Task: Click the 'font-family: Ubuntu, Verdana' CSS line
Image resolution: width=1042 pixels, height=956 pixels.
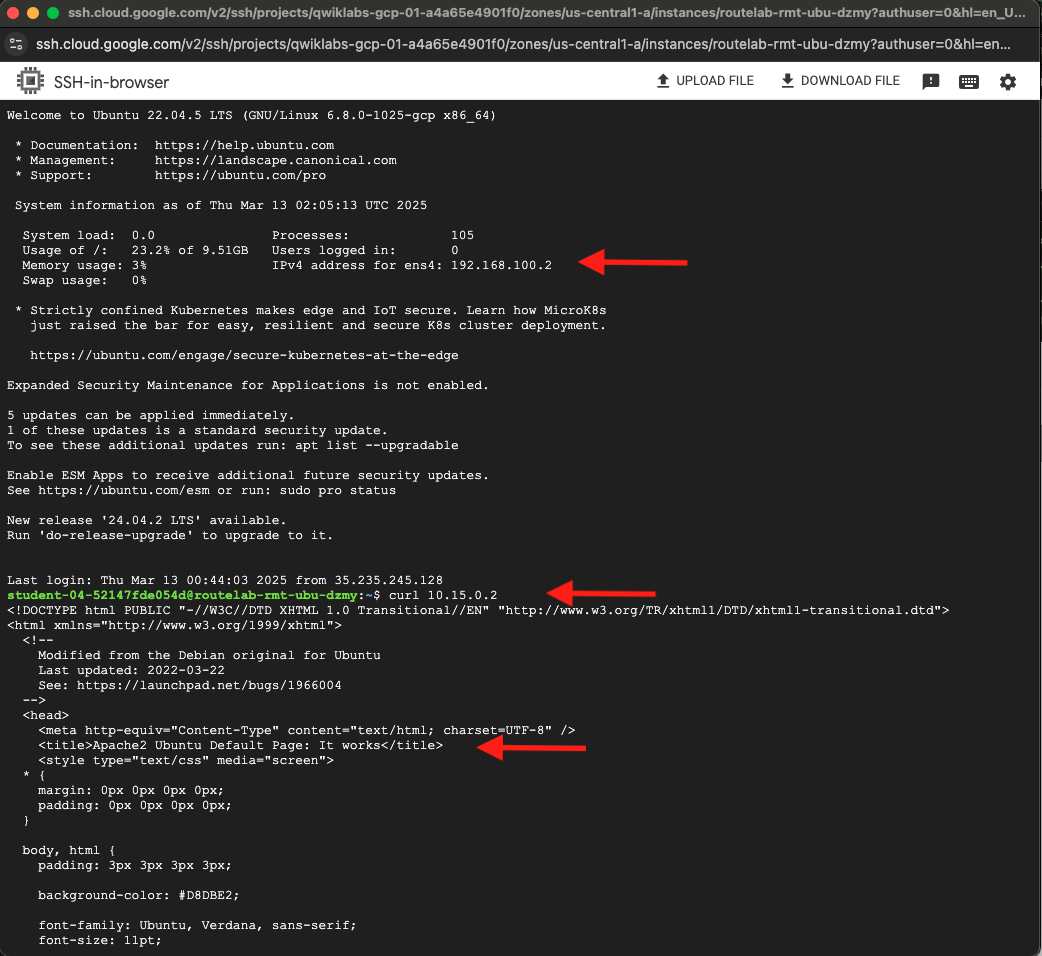Action: pyautogui.click(x=197, y=925)
